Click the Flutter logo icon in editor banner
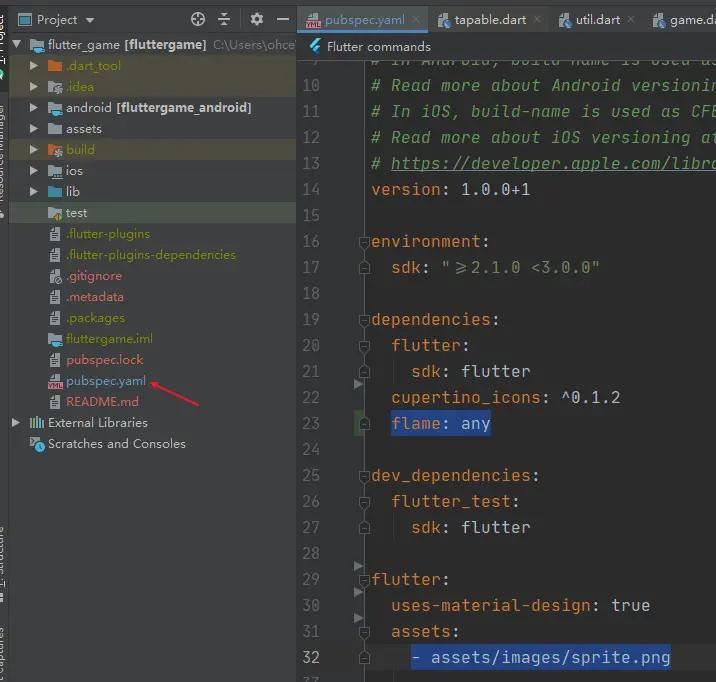This screenshot has width=716, height=682. 316,46
